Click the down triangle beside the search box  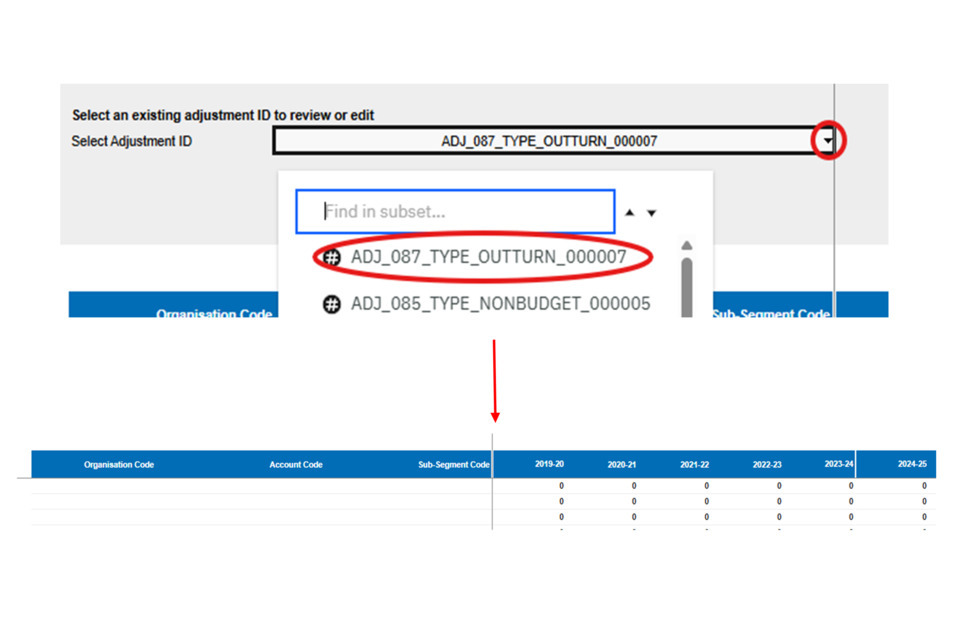[652, 213]
